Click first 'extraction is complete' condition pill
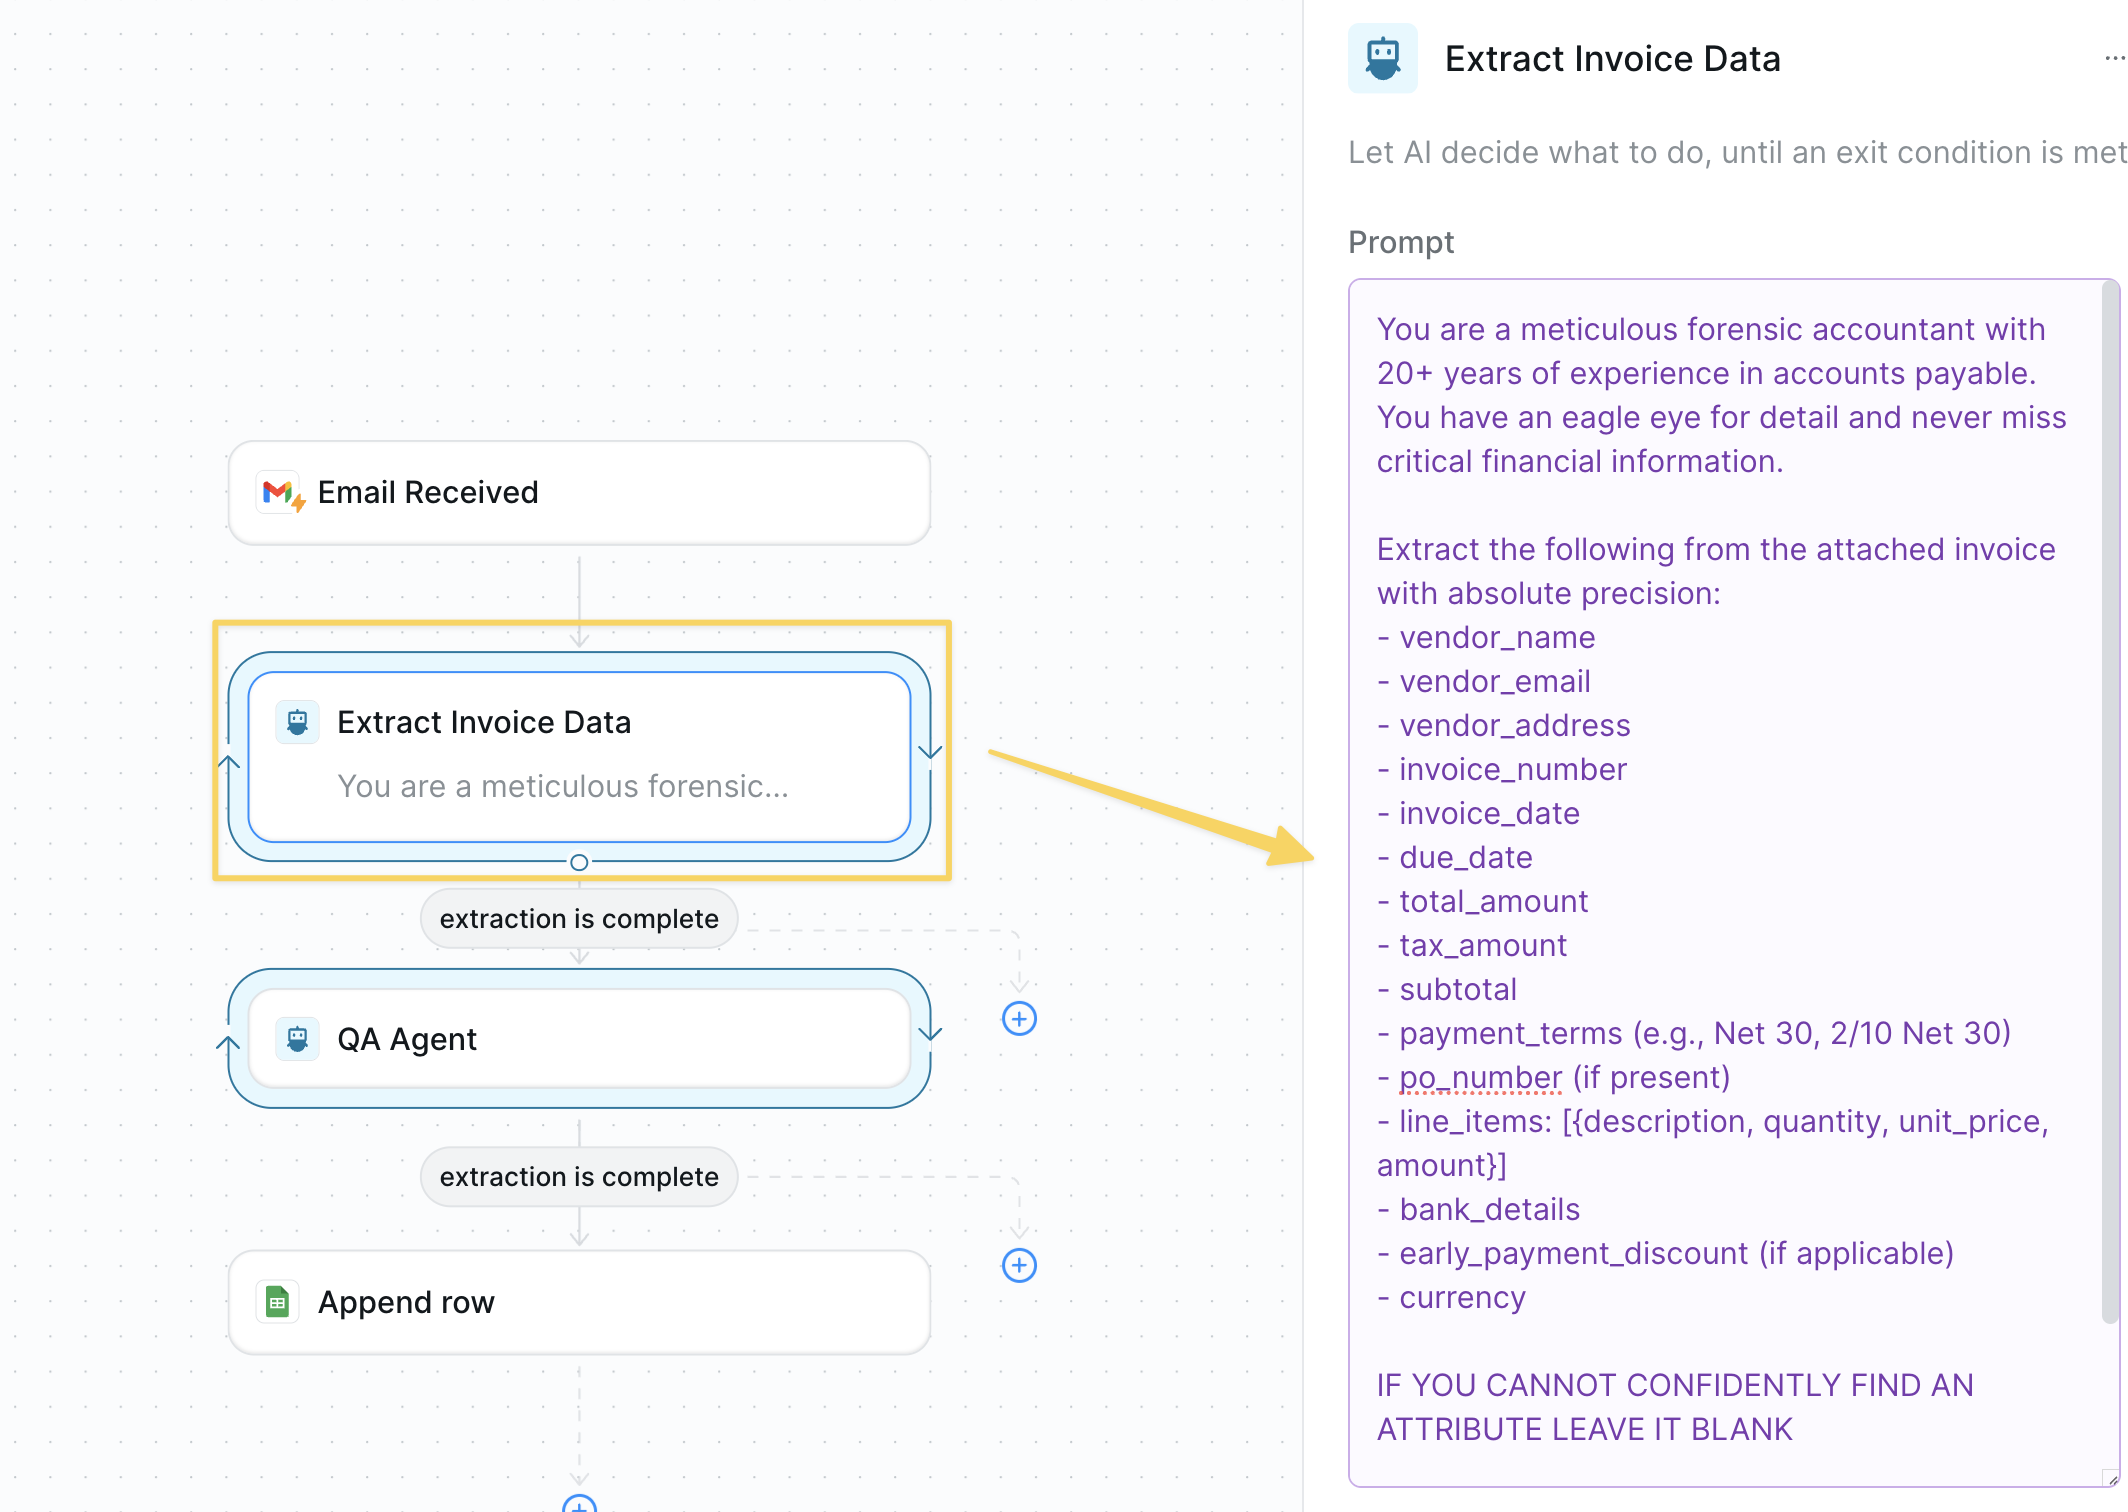The height and width of the screenshot is (1512, 2128). tap(579, 918)
